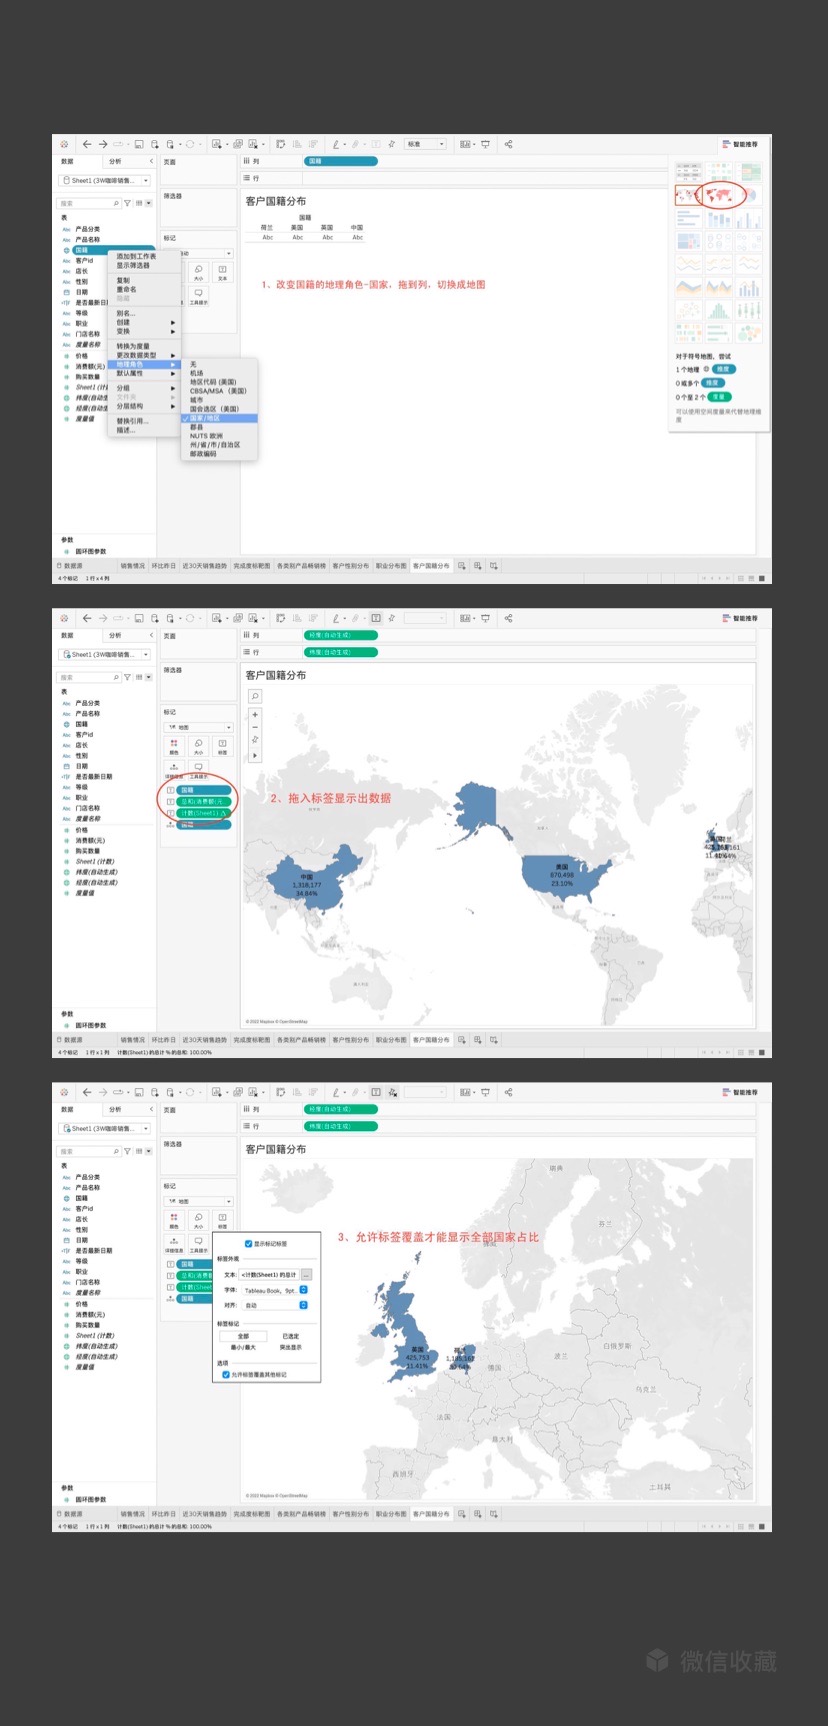This screenshot has height=1726, width=828.
Task: Expand the 分层结构 submenu
Action: click(x=145, y=406)
